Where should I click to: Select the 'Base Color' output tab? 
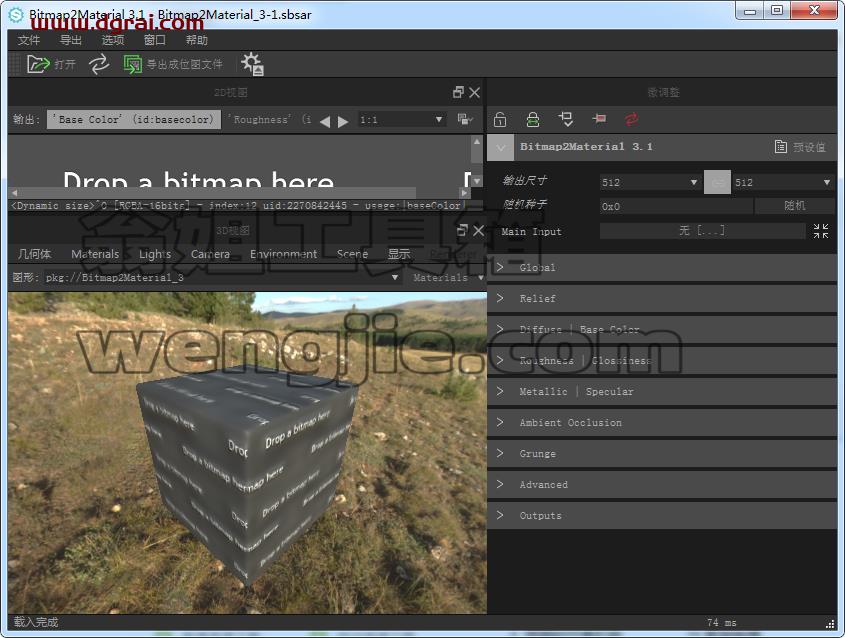tap(134, 120)
